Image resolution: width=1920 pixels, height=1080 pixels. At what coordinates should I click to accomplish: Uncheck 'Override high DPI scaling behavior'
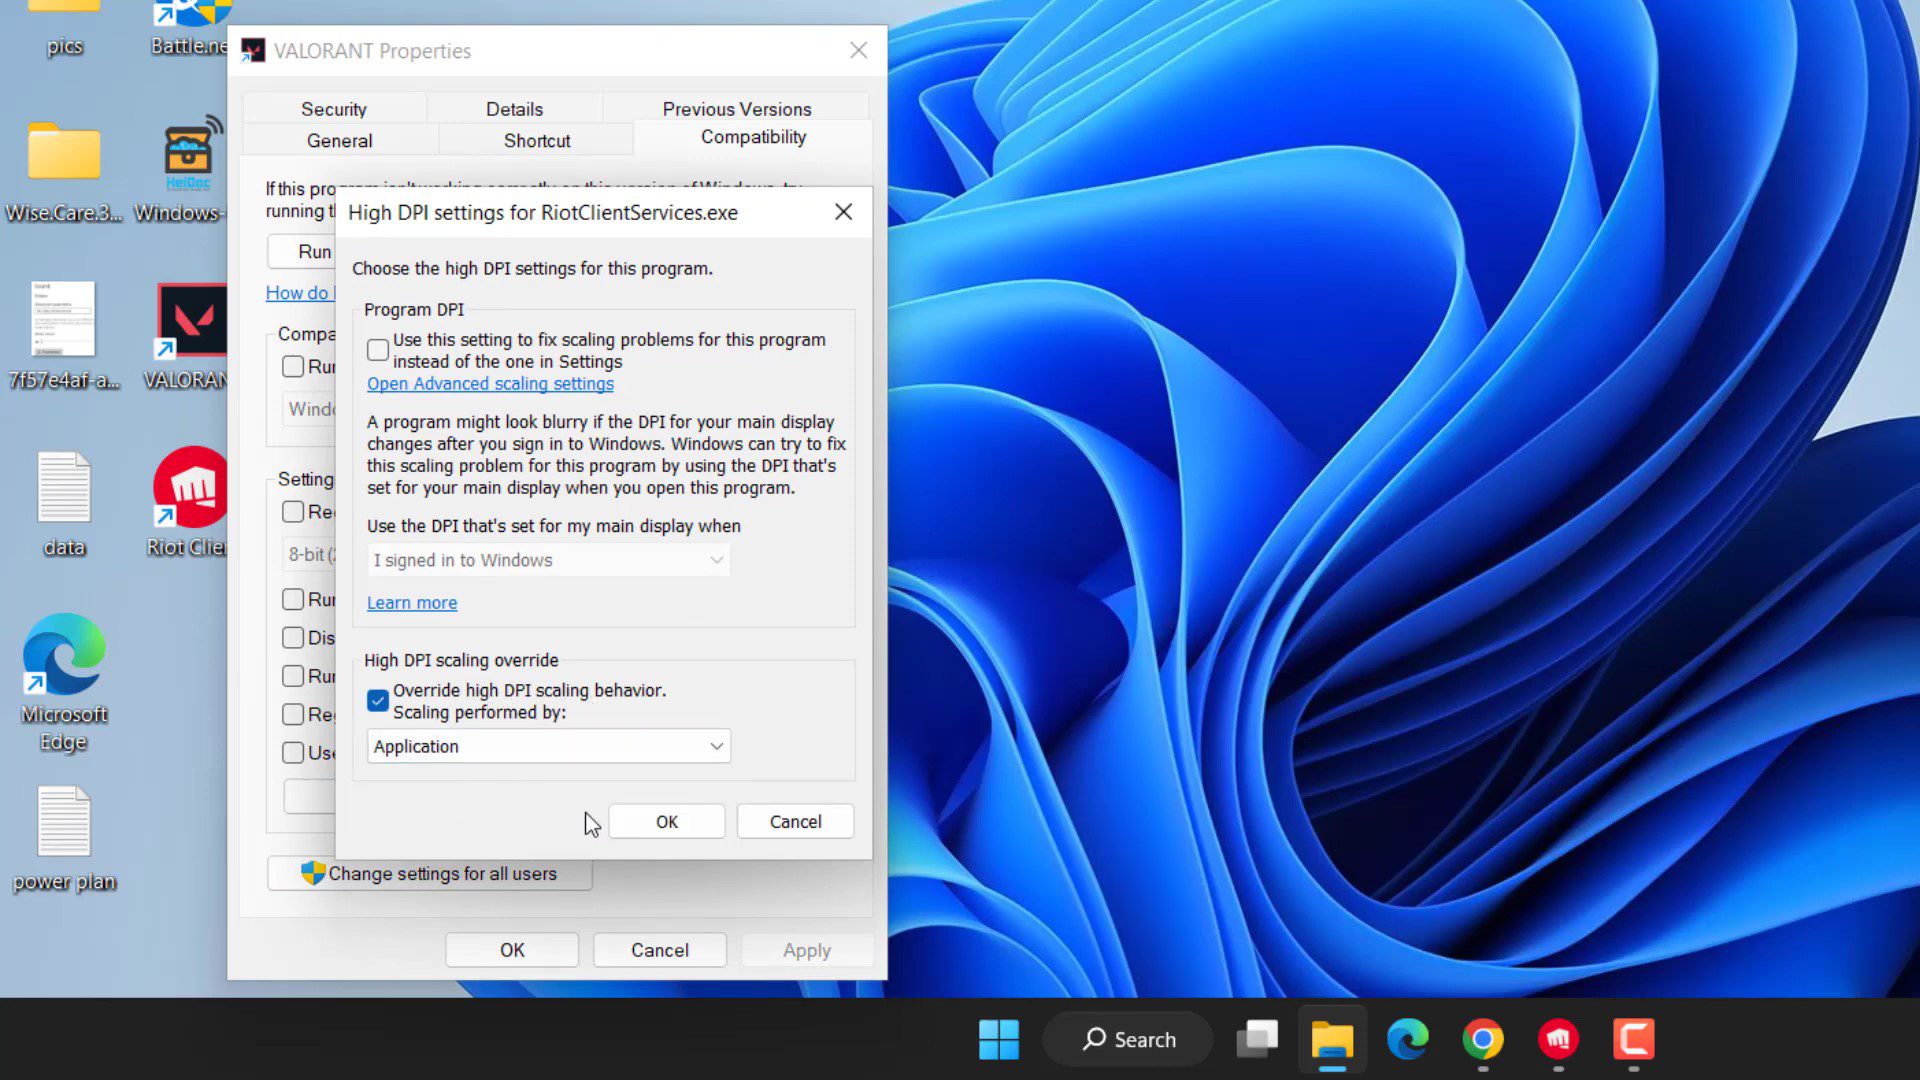[x=378, y=701]
